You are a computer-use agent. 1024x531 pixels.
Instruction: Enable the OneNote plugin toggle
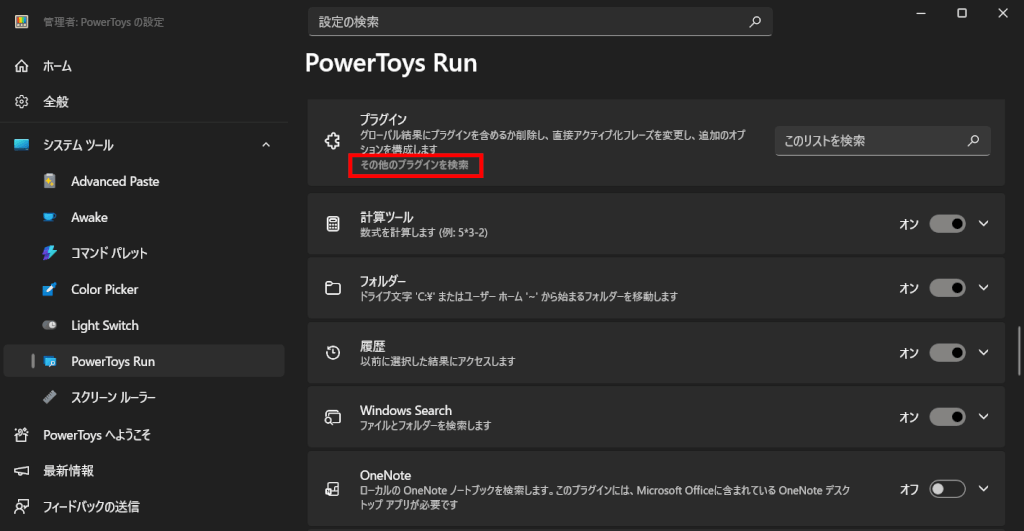tap(946, 489)
